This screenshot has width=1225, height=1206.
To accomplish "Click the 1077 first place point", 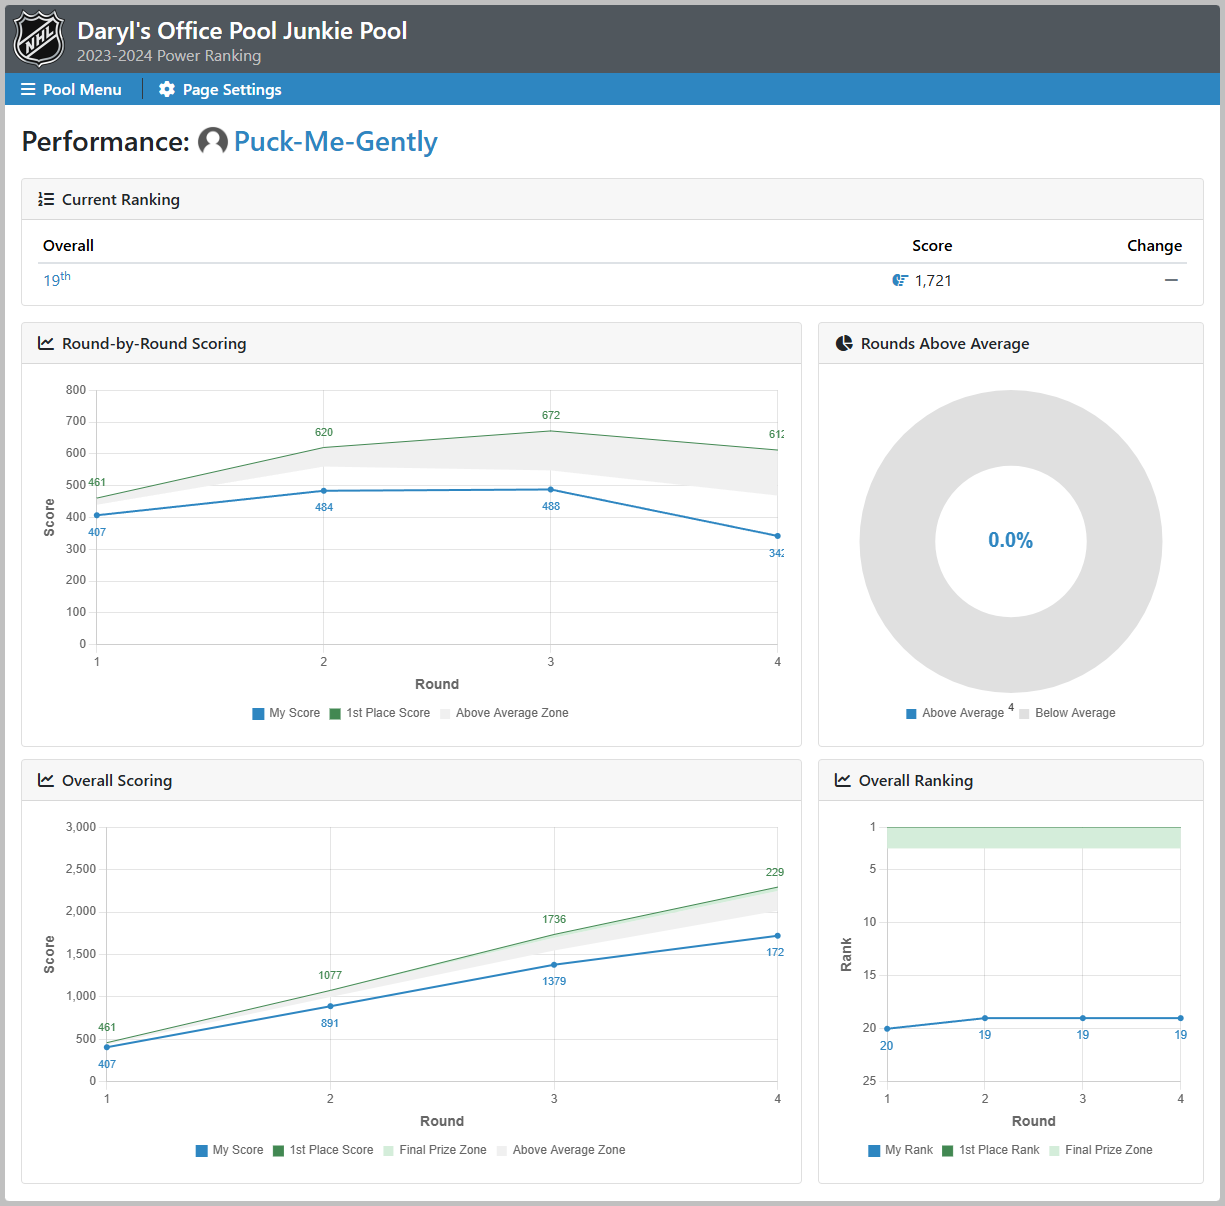I will tap(330, 990).
